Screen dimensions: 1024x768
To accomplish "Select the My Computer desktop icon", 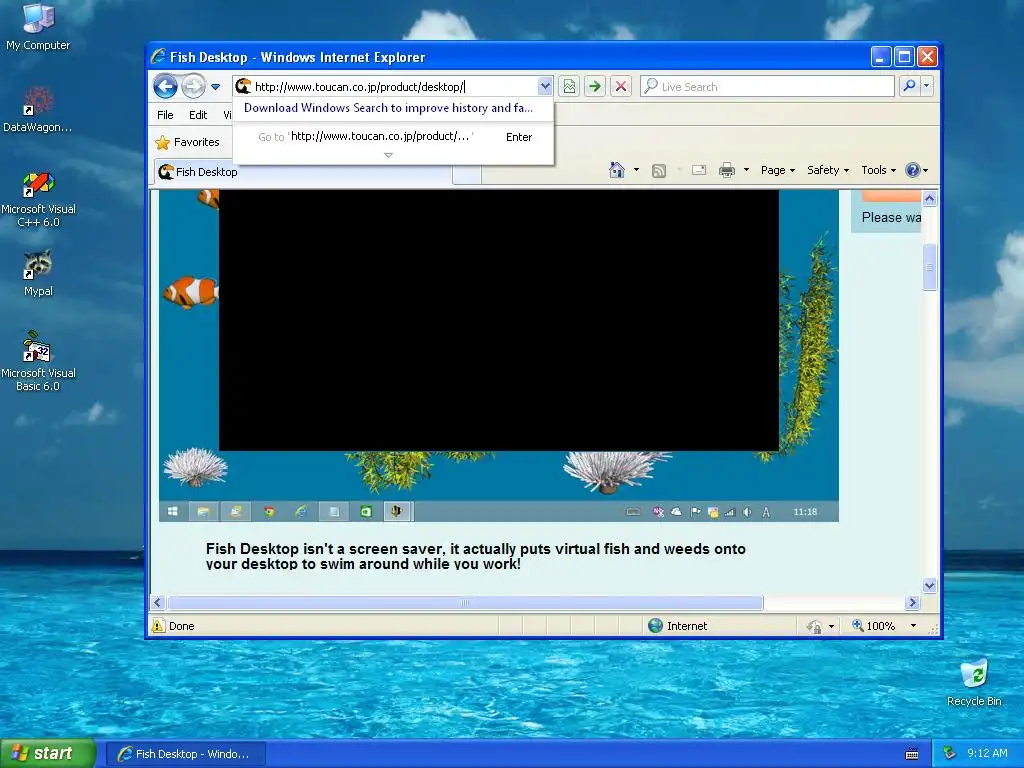I will (x=38, y=27).
